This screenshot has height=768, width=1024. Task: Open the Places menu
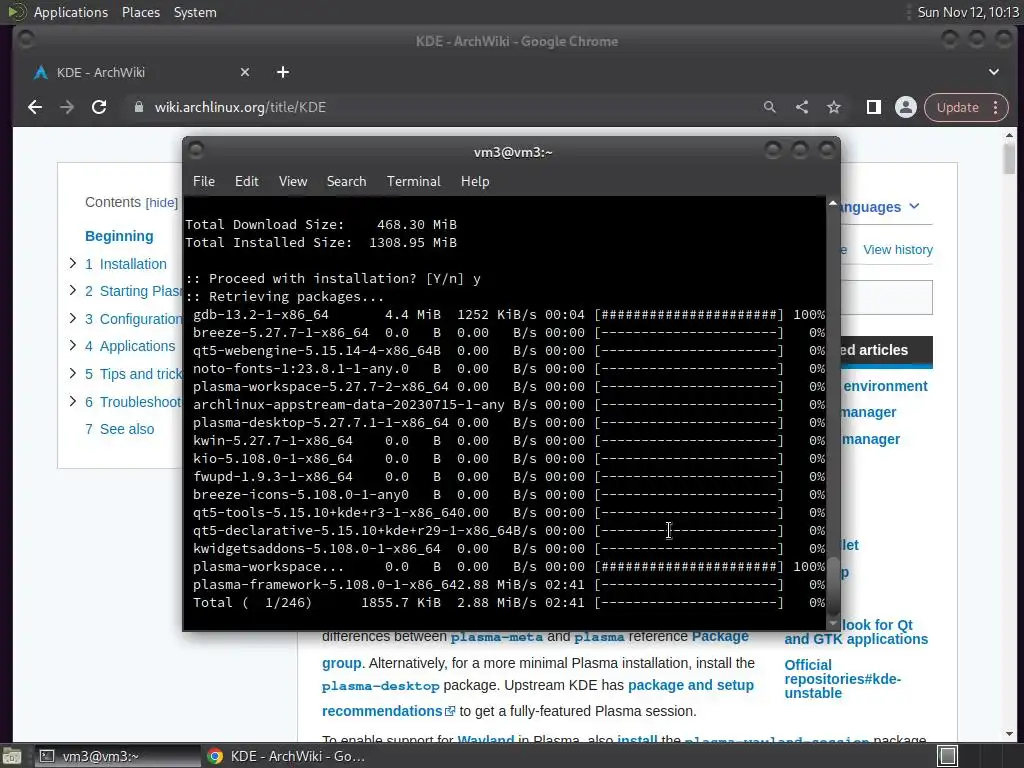(x=141, y=12)
